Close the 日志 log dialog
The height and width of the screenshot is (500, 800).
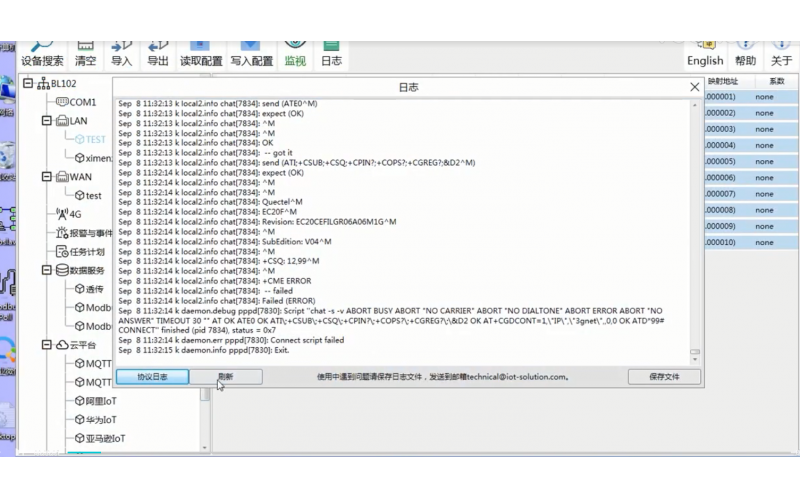tap(695, 87)
